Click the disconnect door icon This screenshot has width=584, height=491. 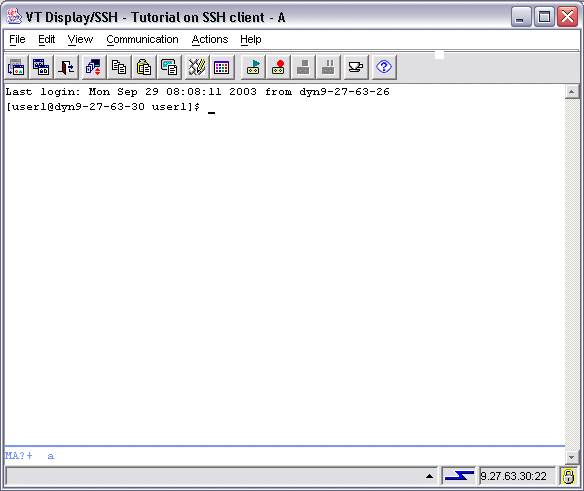click(x=66, y=67)
